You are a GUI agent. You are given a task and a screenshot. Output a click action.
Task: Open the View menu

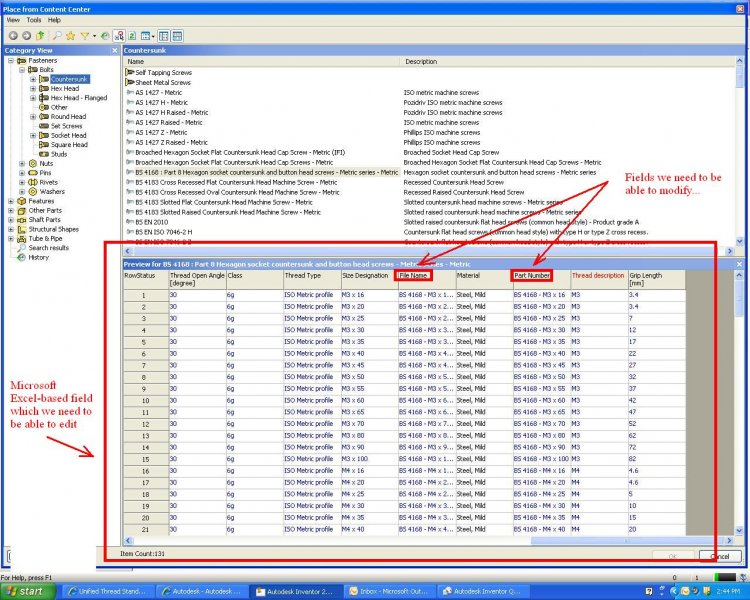pyautogui.click(x=13, y=19)
